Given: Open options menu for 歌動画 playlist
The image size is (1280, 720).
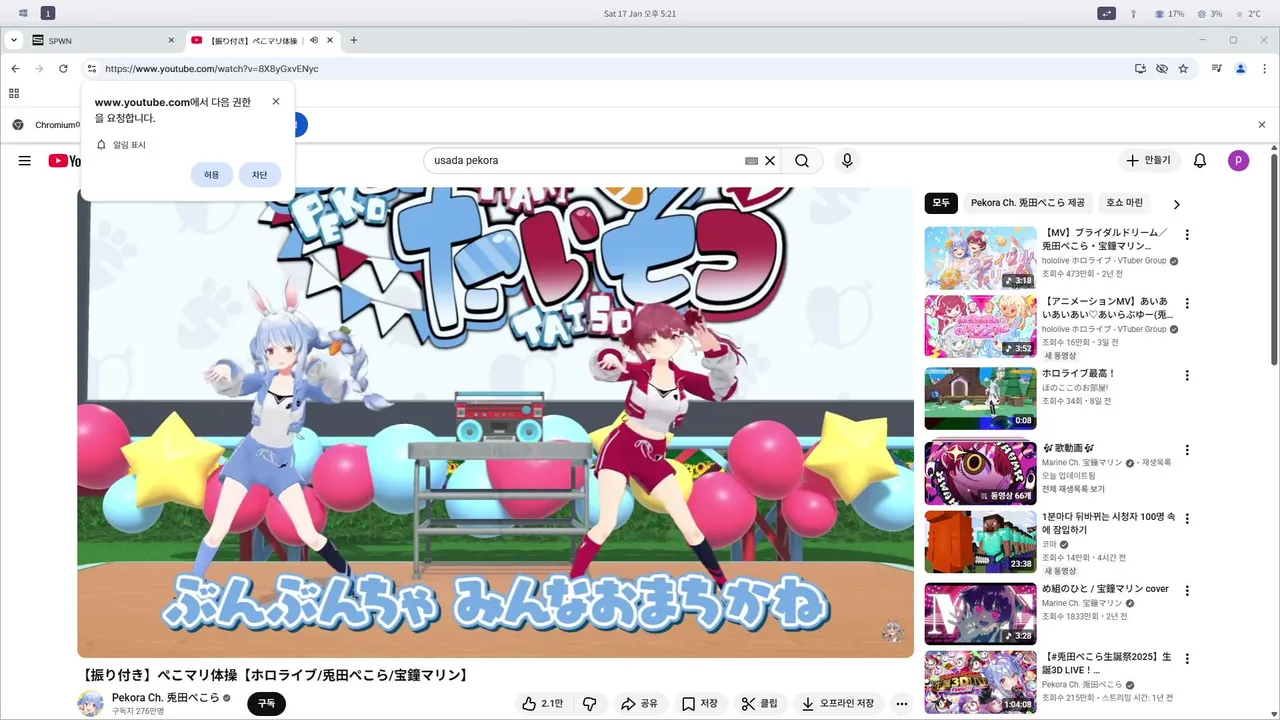Looking at the screenshot, I should coord(1187,450).
